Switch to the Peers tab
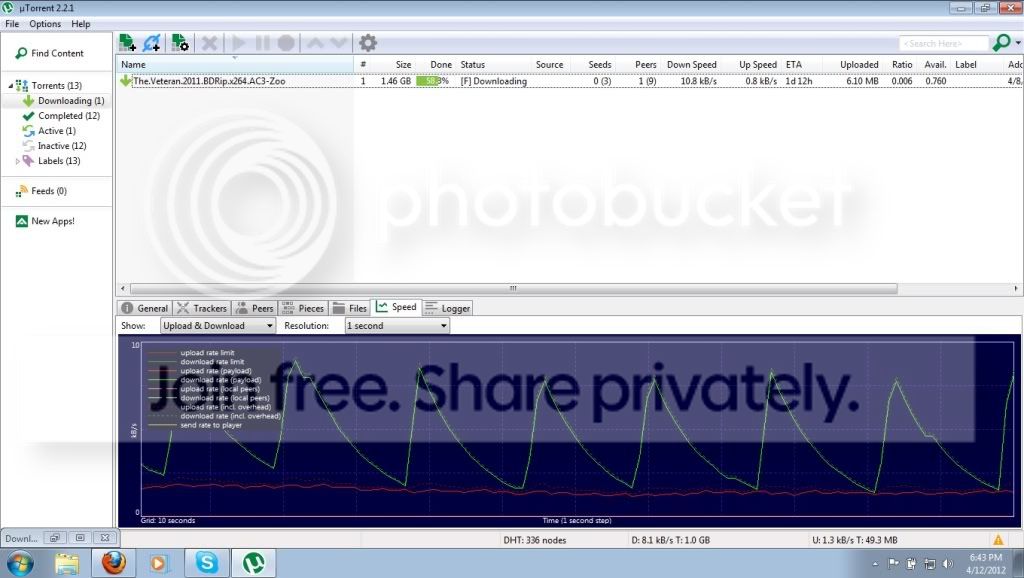Viewport: 1024px width, 578px height. tap(255, 308)
